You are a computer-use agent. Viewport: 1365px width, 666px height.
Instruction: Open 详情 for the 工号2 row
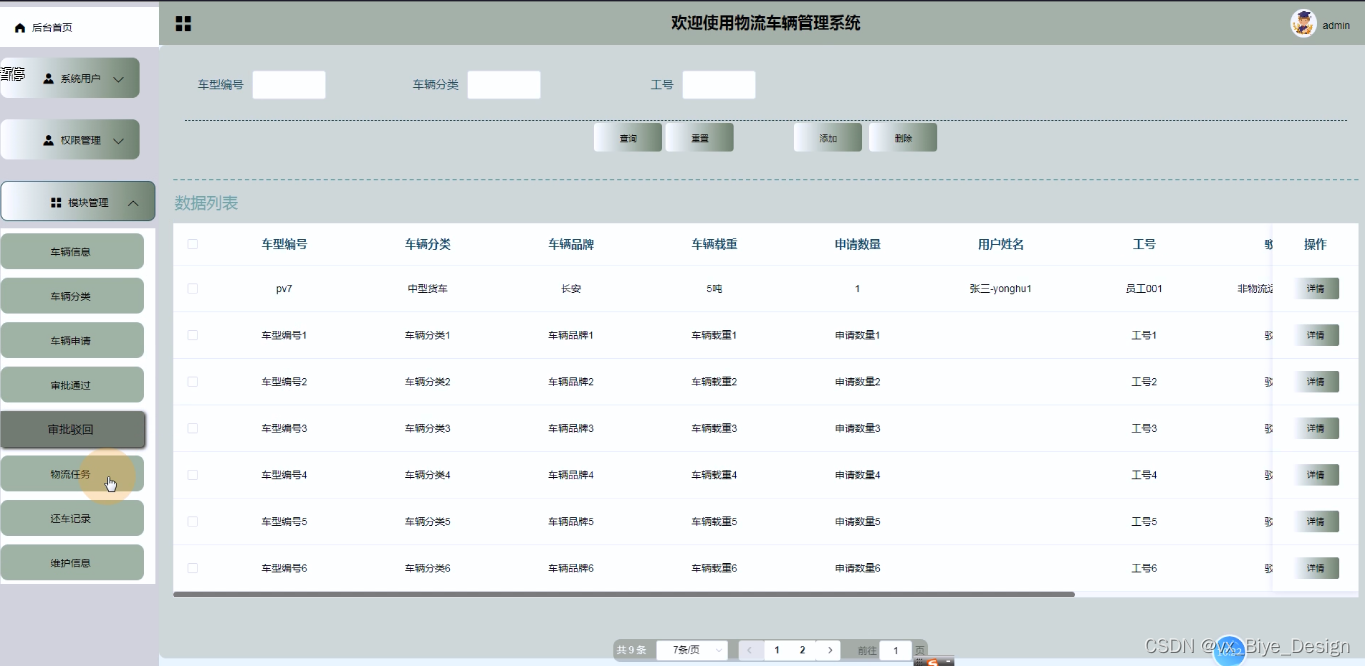[x=1316, y=381]
